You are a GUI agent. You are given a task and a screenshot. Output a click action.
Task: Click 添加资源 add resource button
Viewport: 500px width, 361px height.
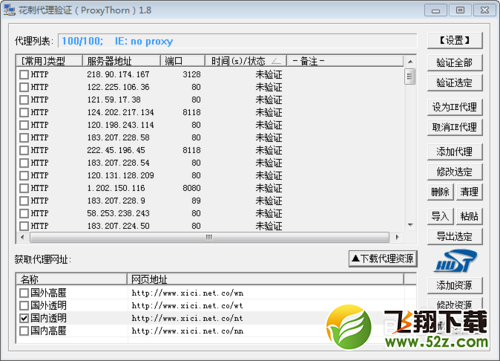455,285
